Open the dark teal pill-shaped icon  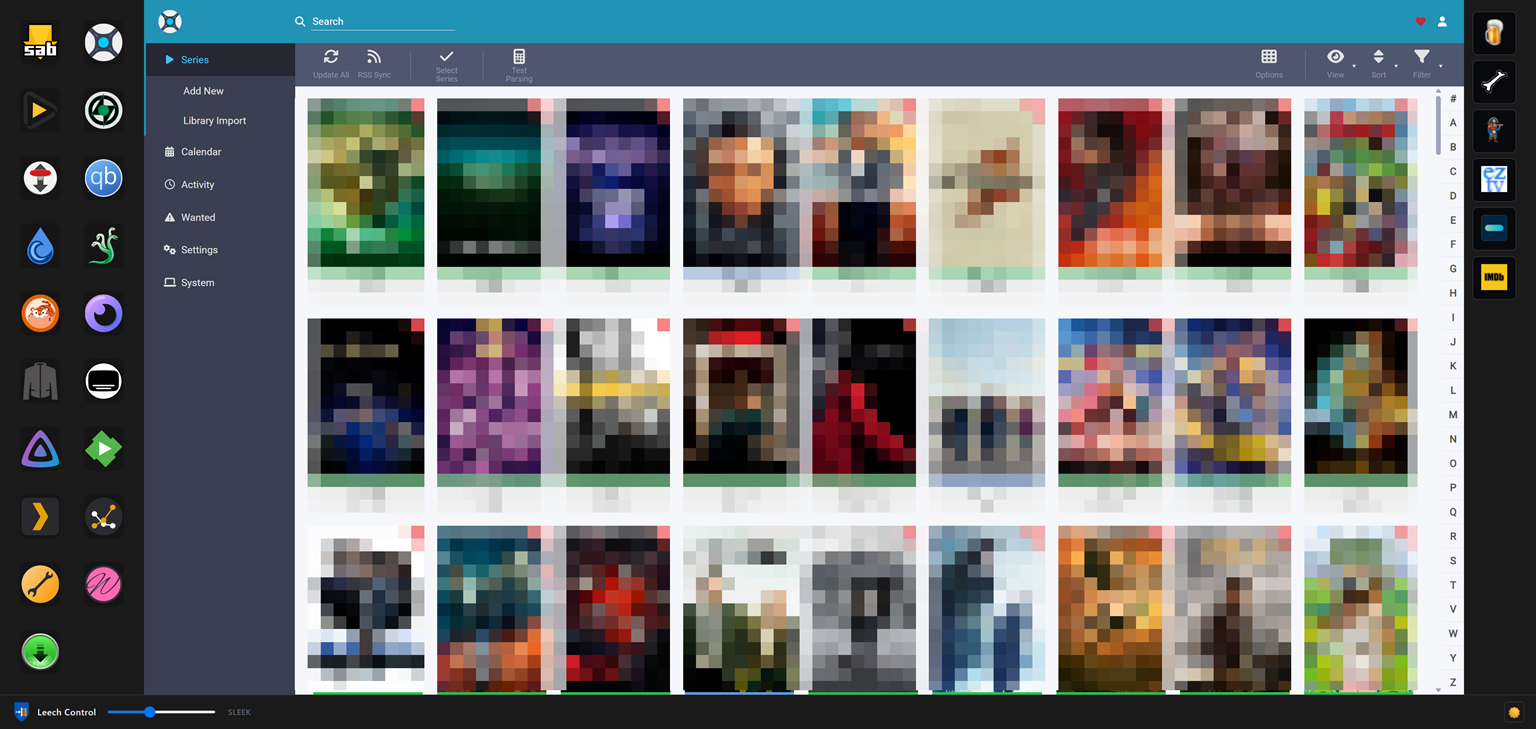click(x=1494, y=228)
